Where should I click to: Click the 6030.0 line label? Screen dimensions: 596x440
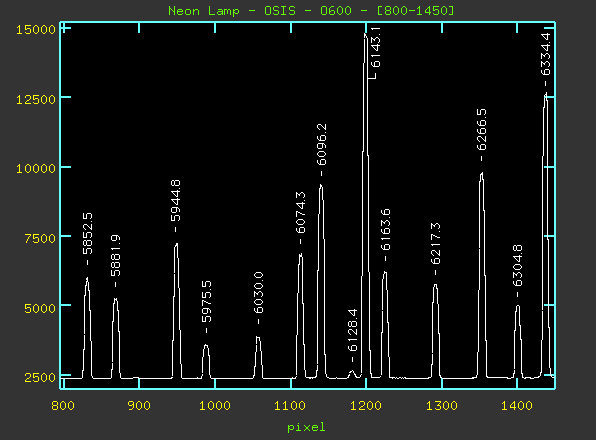pos(258,293)
